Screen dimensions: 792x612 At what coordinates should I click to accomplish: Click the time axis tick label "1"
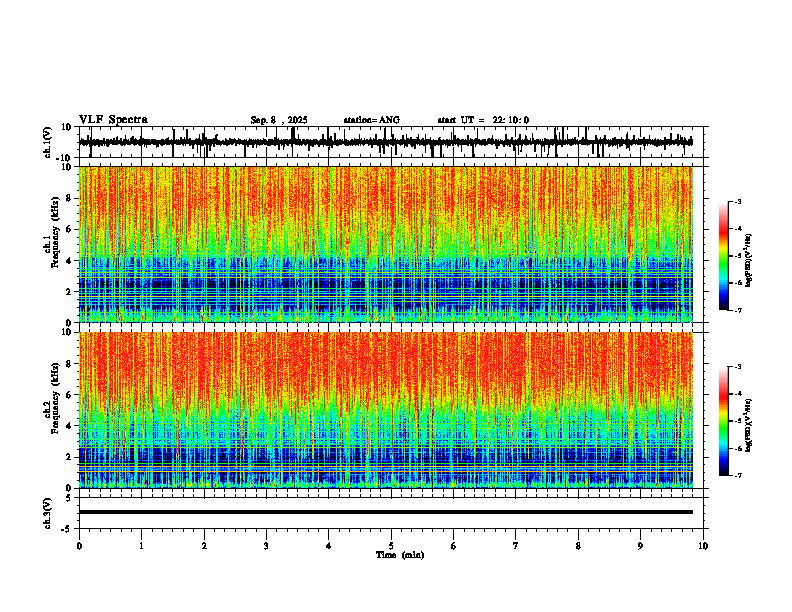tap(141, 546)
